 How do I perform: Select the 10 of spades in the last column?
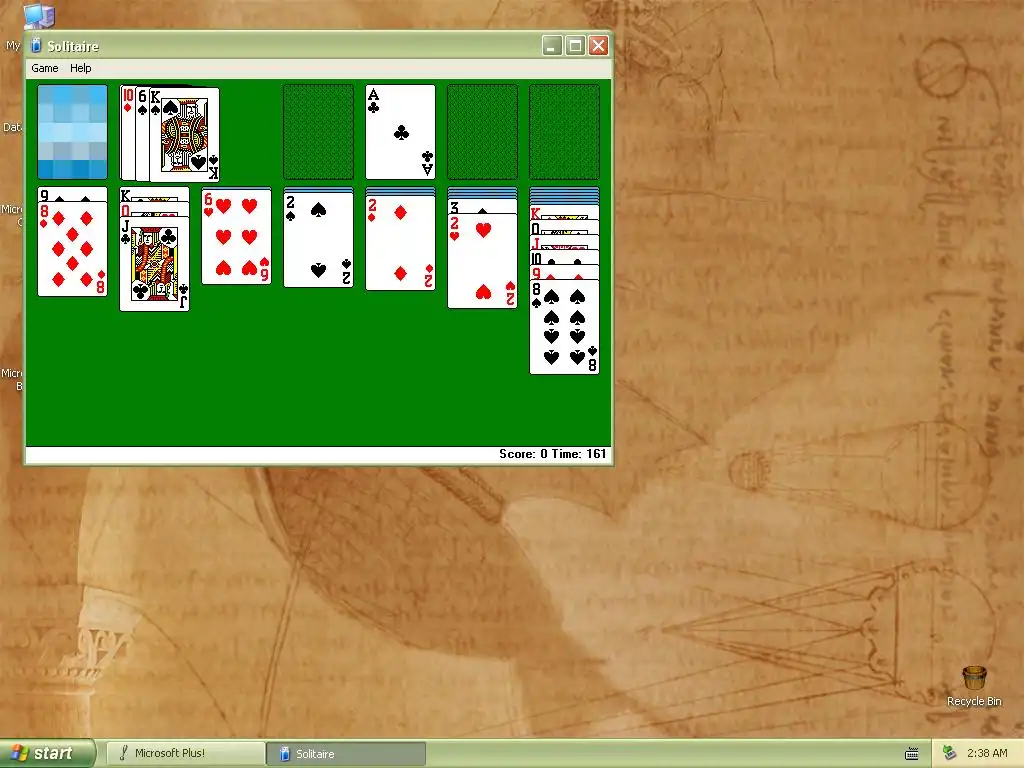564,257
